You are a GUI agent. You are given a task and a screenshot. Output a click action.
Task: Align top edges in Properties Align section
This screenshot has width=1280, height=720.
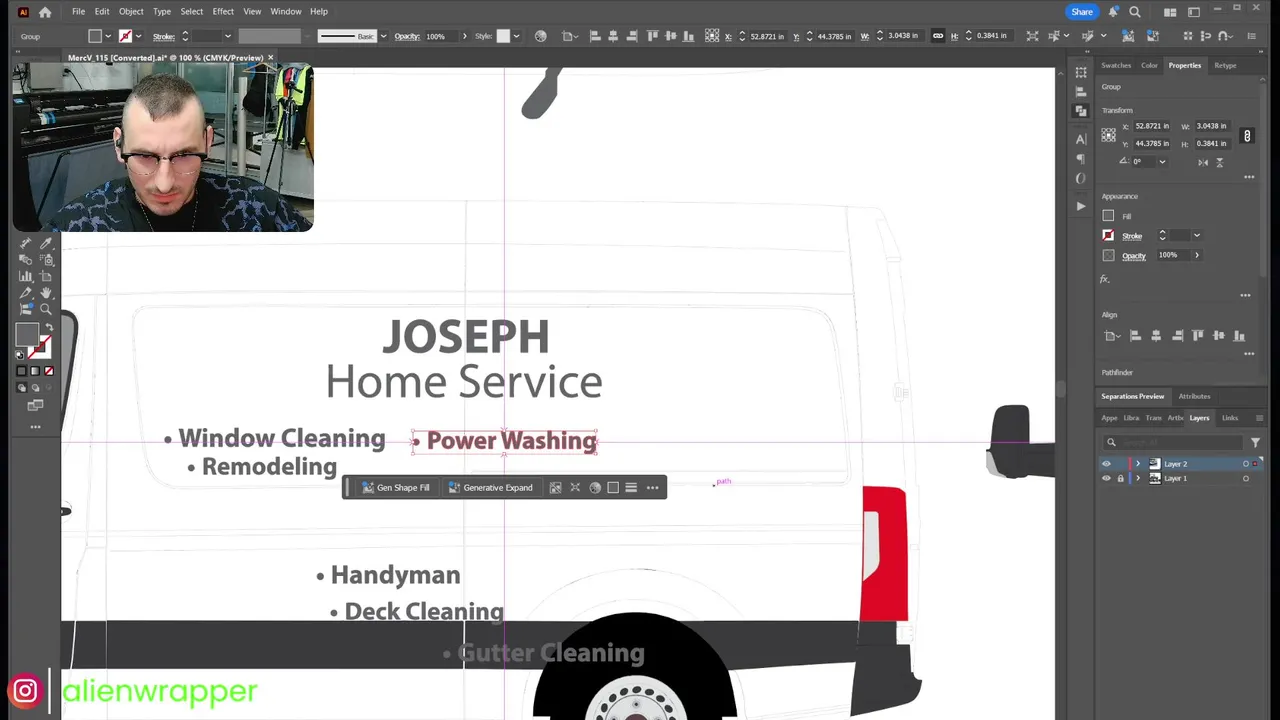click(1198, 336)
